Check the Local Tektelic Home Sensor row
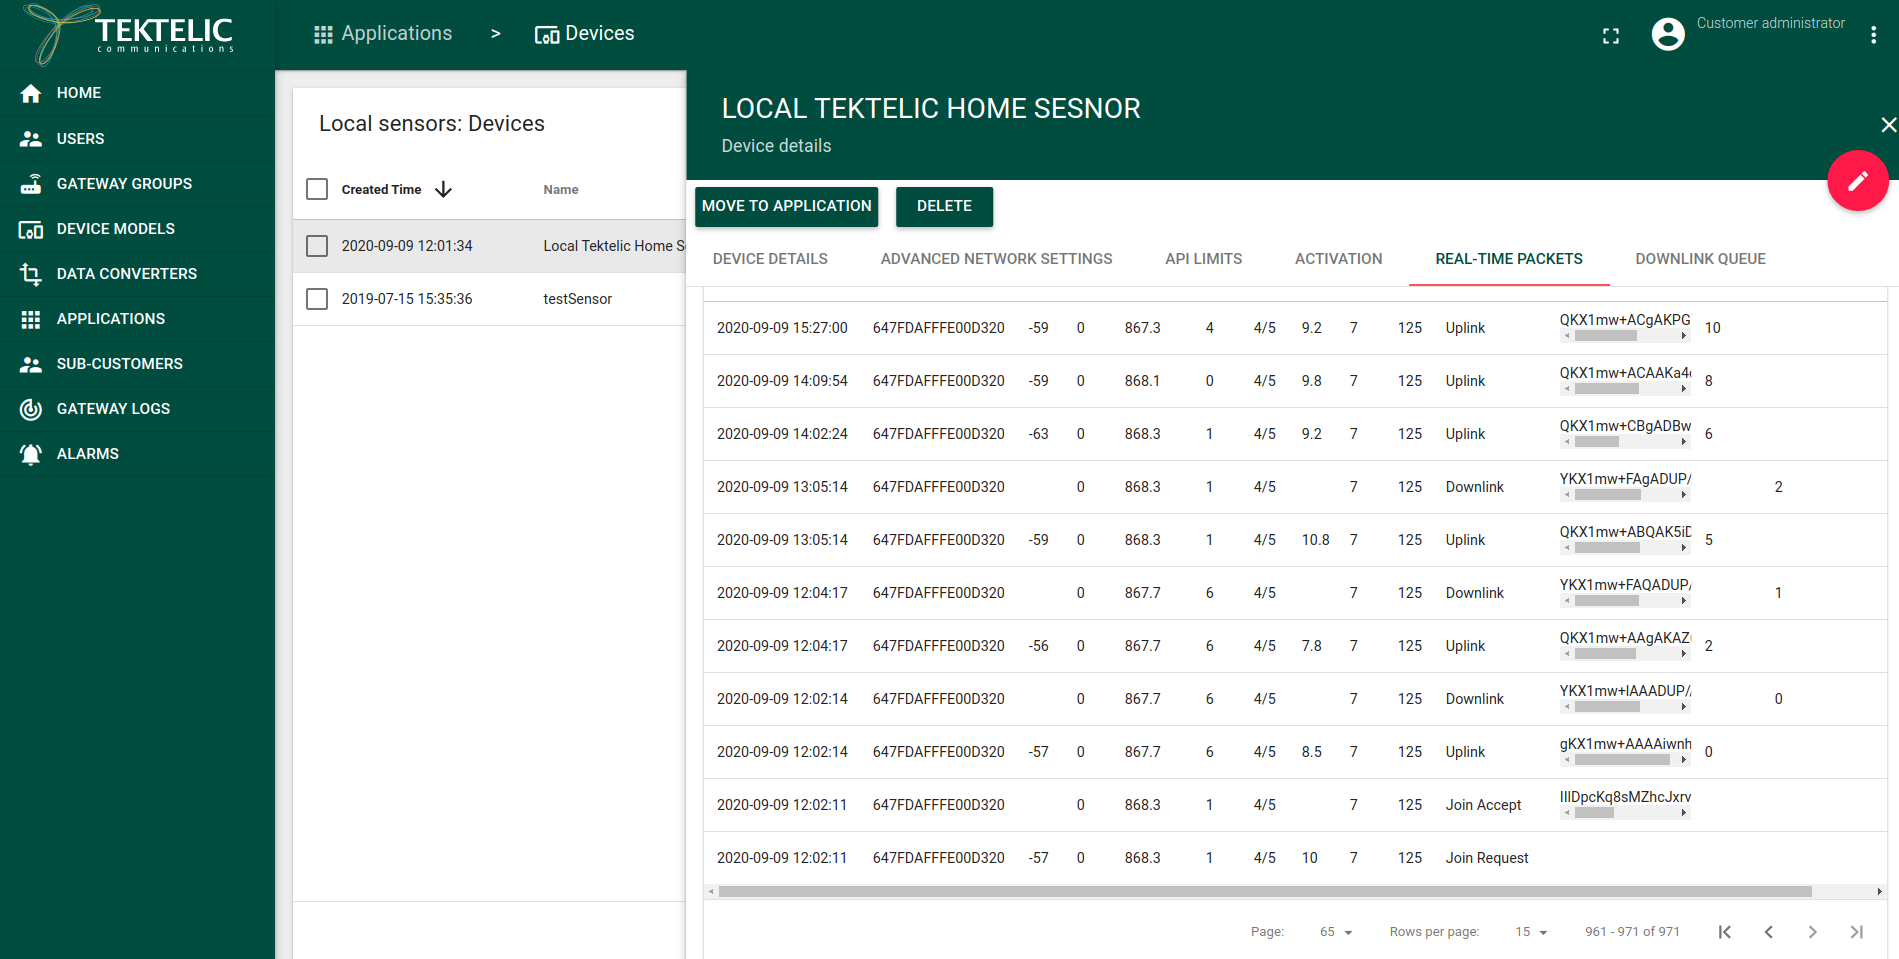 click(x=317, y=245)
